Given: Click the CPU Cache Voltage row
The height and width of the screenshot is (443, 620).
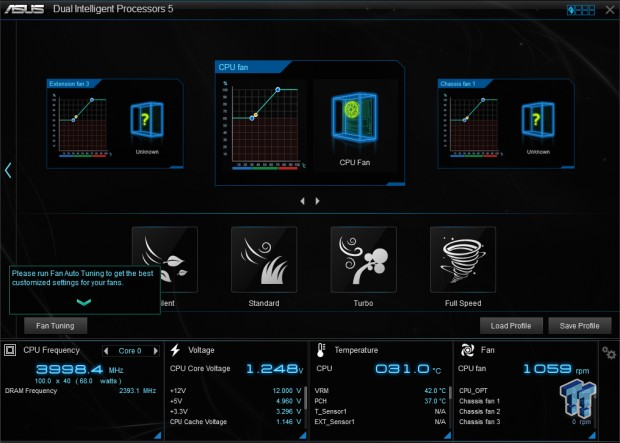Looking at the screenshot, I should pos(235,422).
